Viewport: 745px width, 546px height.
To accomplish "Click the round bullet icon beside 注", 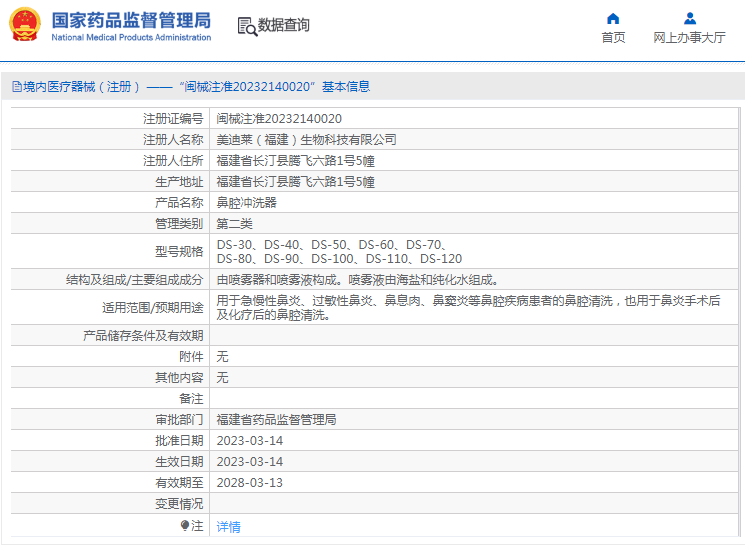I will (185, 525).
